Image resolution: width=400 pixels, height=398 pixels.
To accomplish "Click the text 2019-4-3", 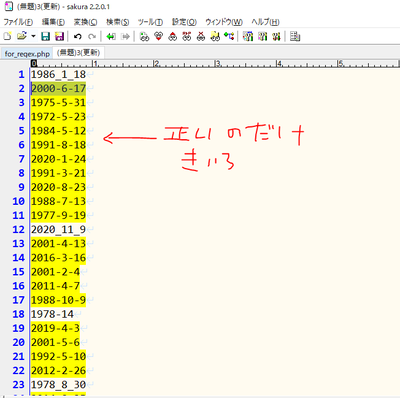I will pos(55,328).
